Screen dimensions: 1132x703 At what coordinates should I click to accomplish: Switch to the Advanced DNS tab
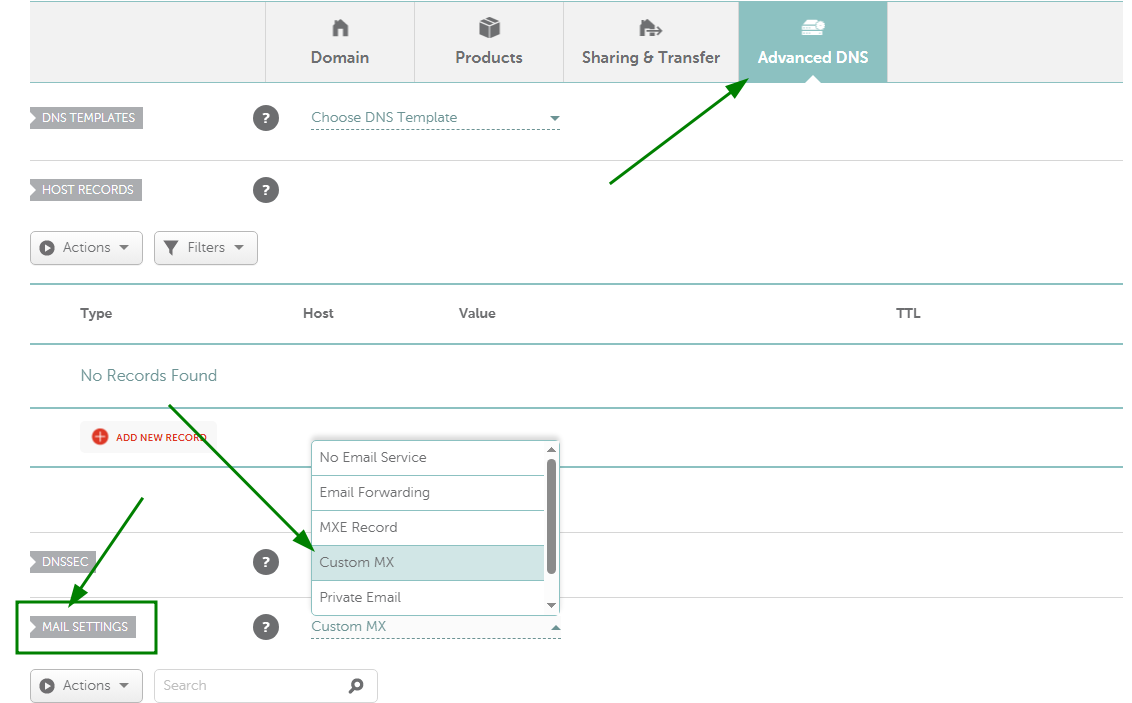click(812, 42)
